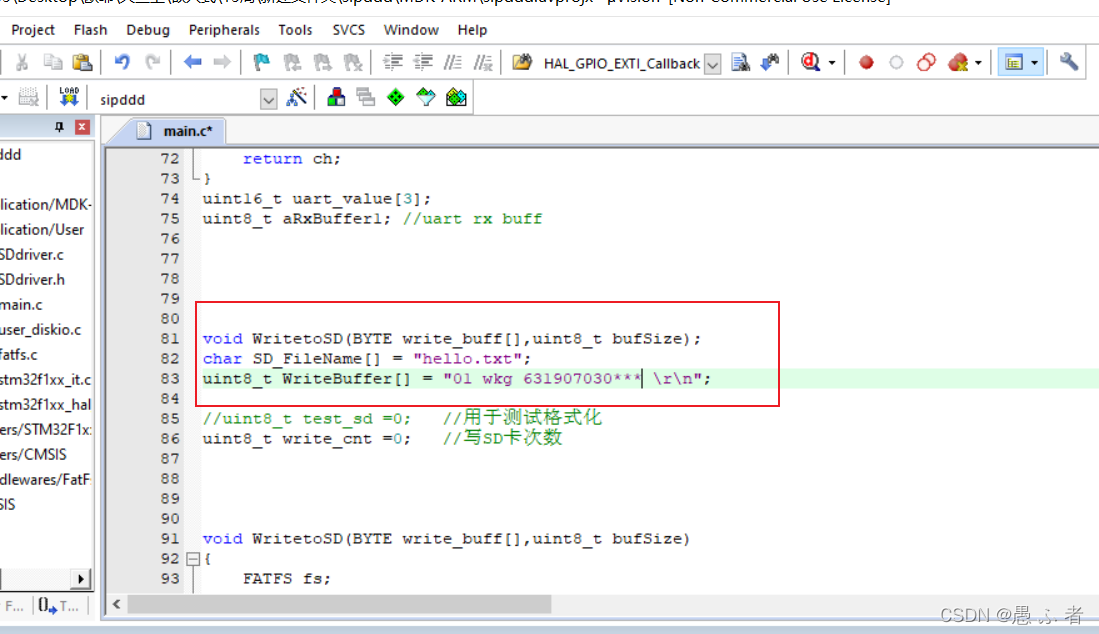Open the SVCS menu
1099x634 pixels.
(349, 30)
